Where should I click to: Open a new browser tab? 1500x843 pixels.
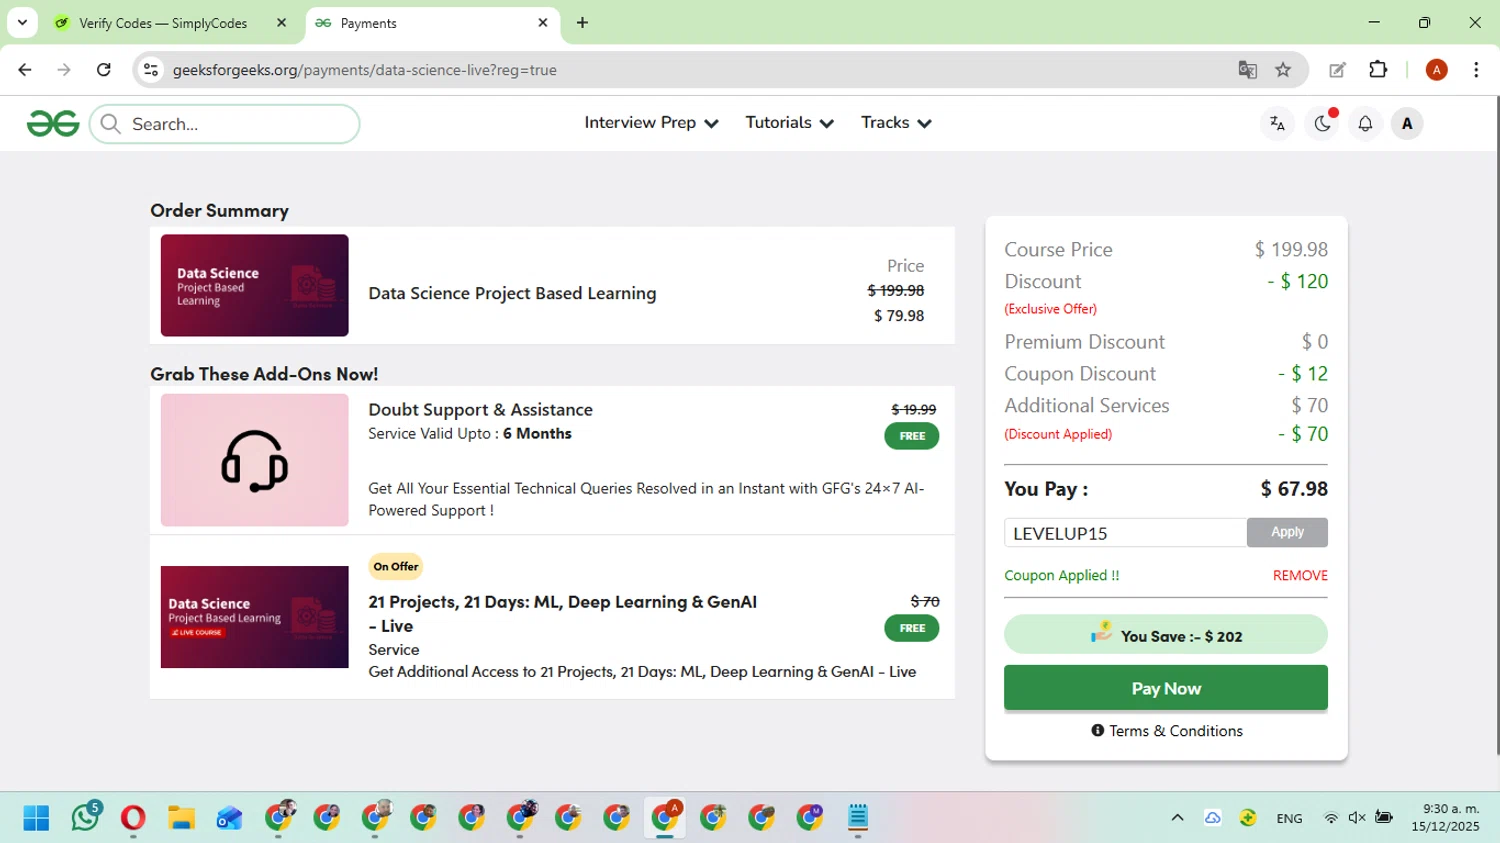pos(582,23)
